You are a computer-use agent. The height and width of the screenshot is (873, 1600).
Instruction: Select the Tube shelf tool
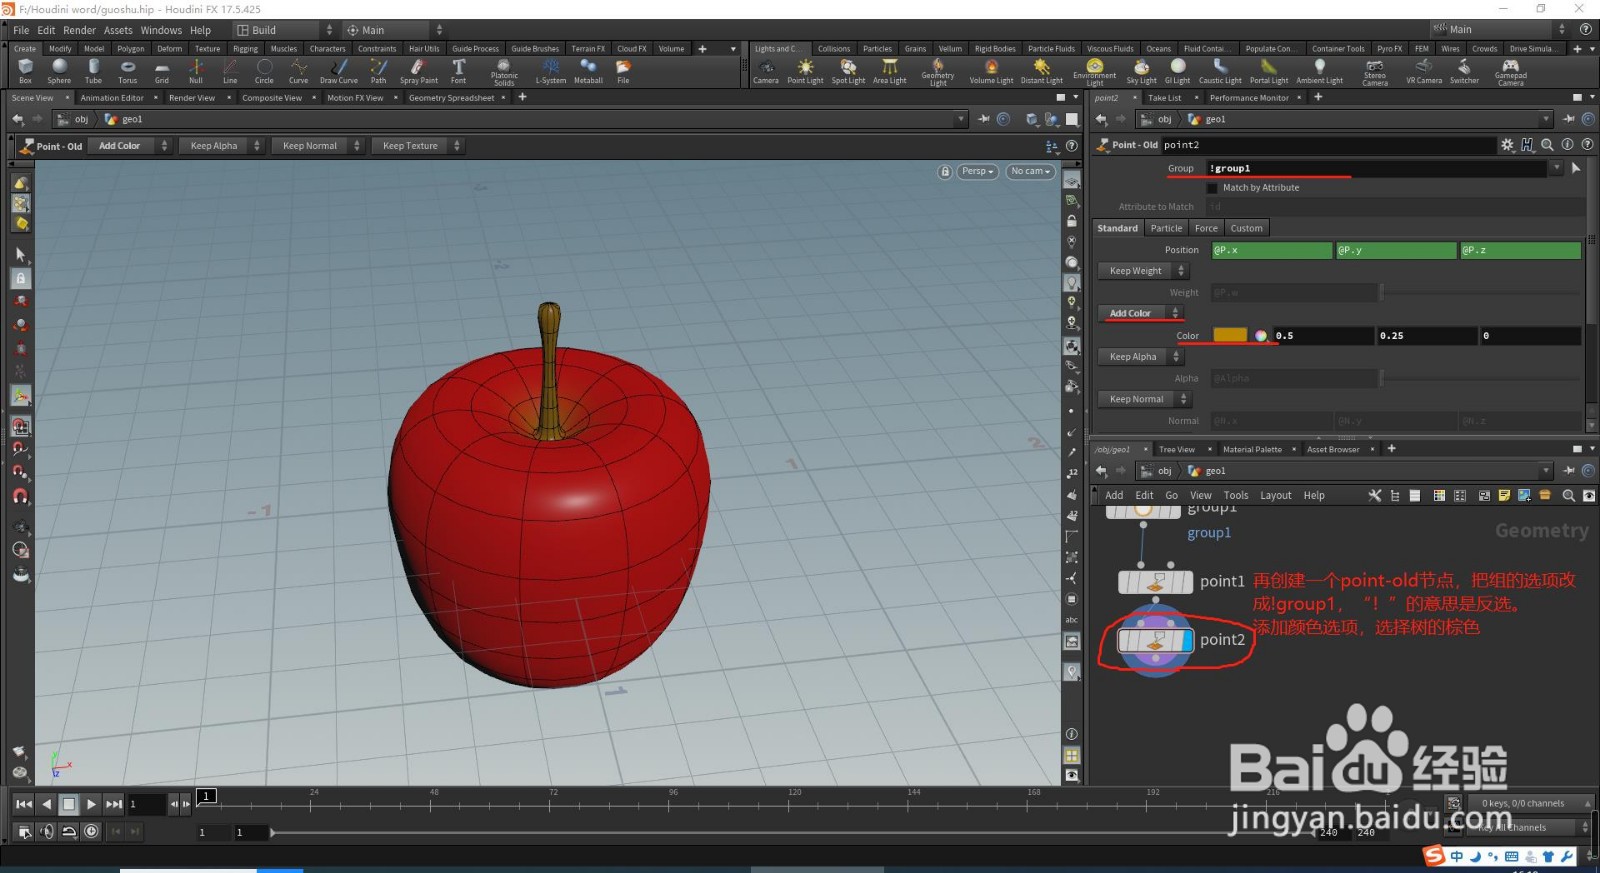point(93,71)
